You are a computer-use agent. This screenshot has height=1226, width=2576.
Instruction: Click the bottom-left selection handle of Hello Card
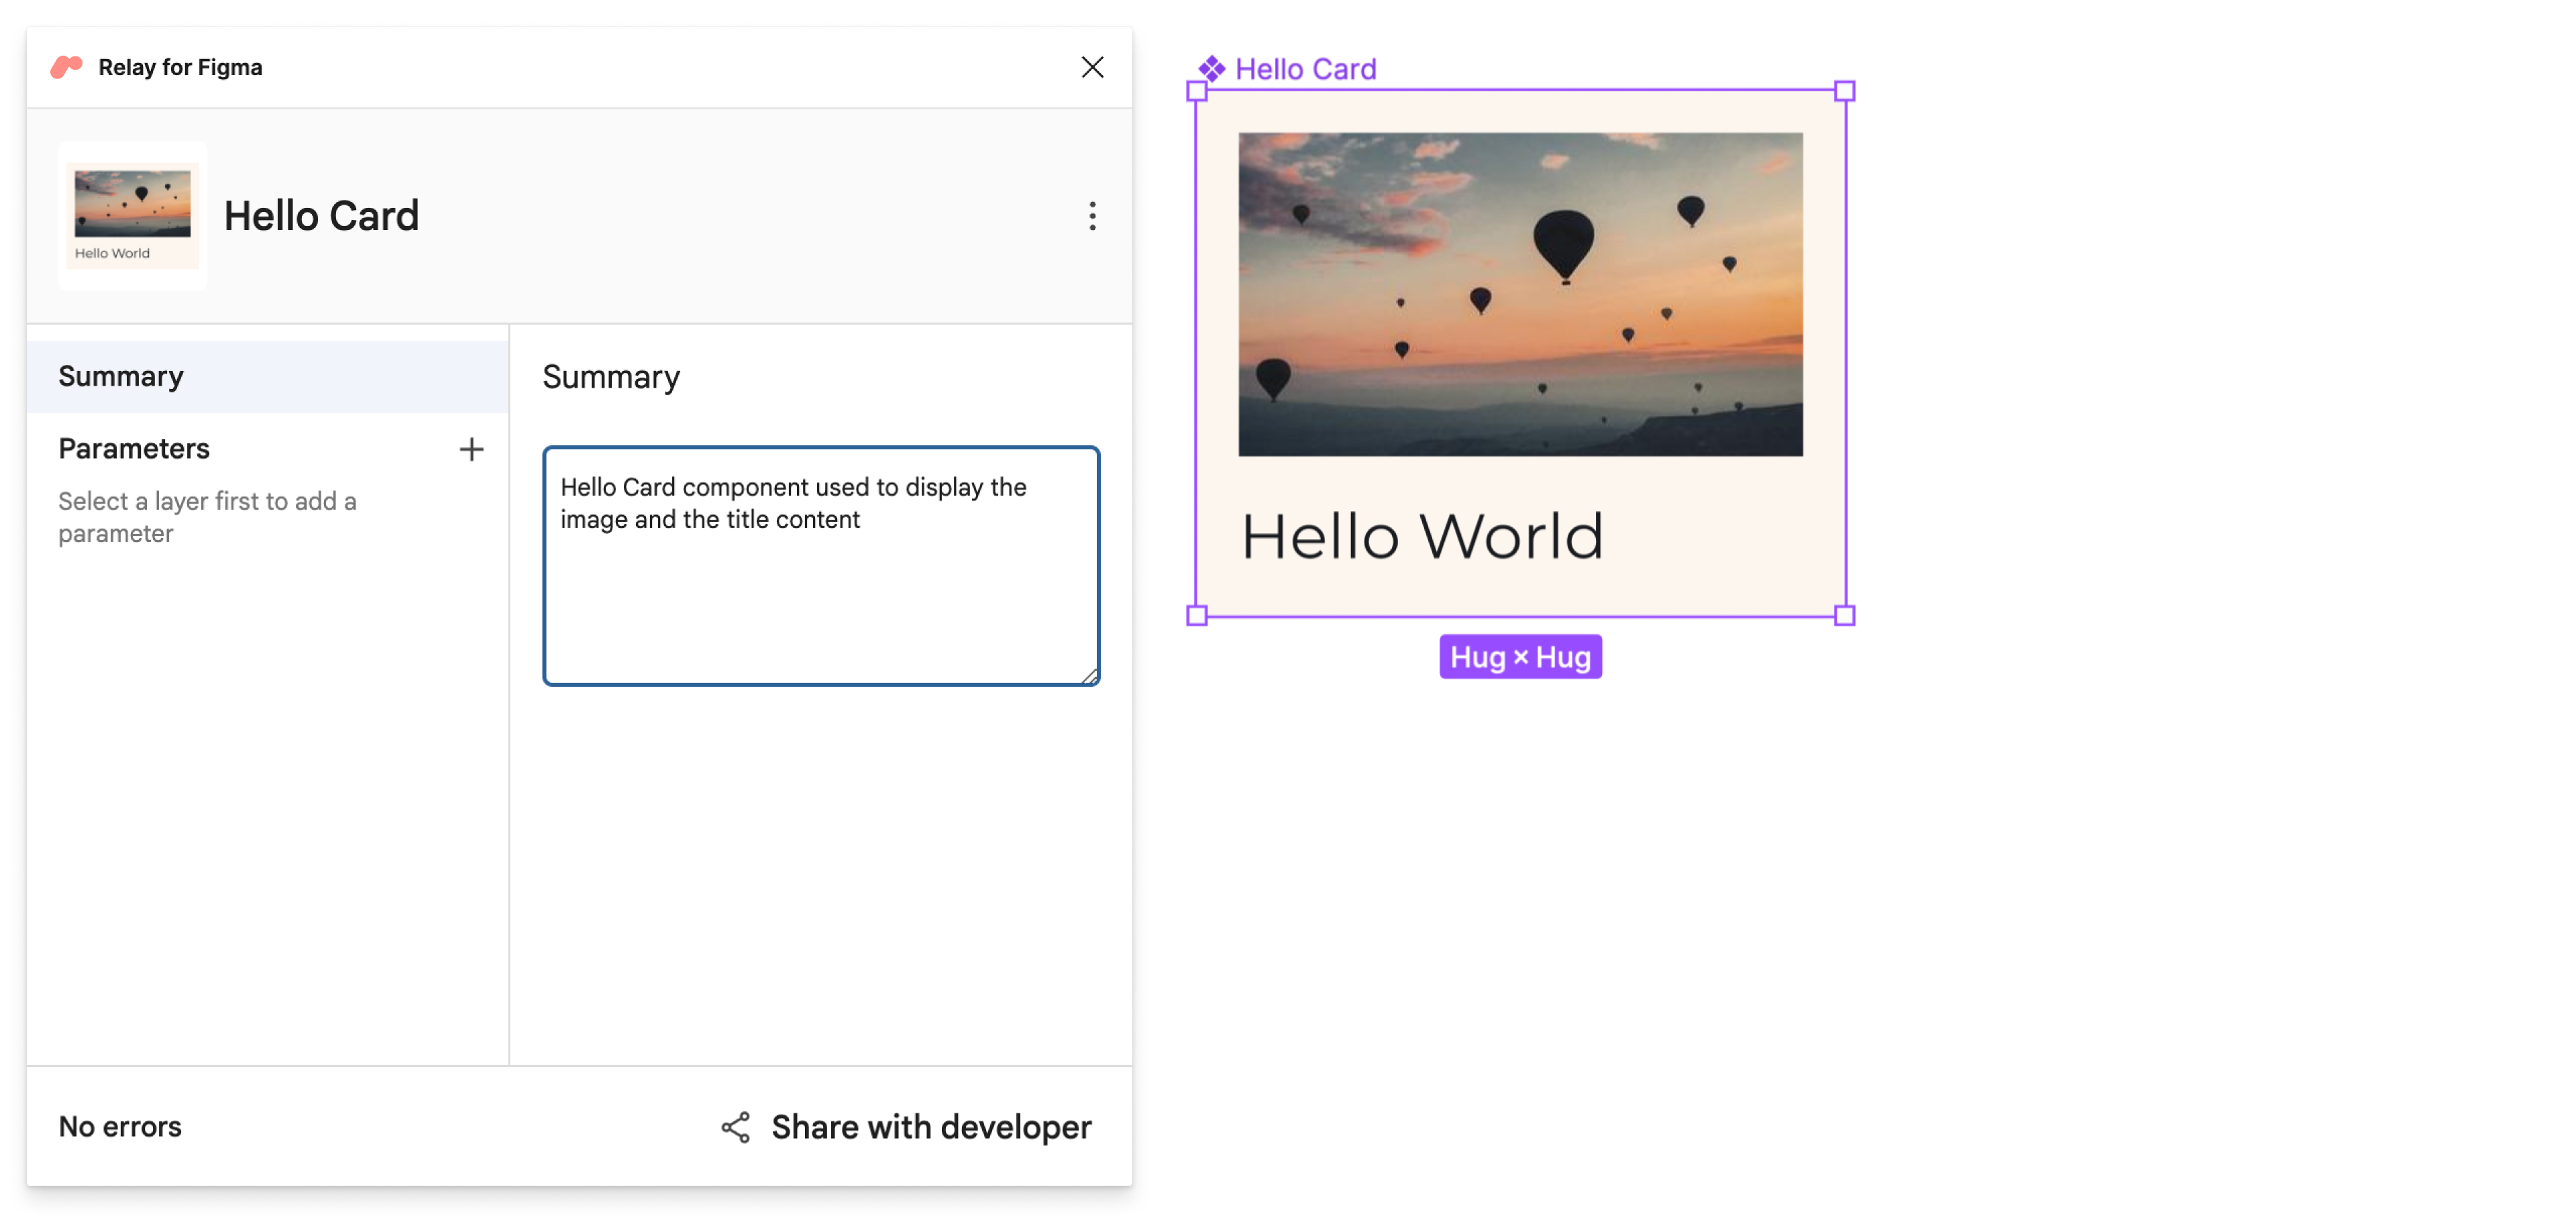1196,616
